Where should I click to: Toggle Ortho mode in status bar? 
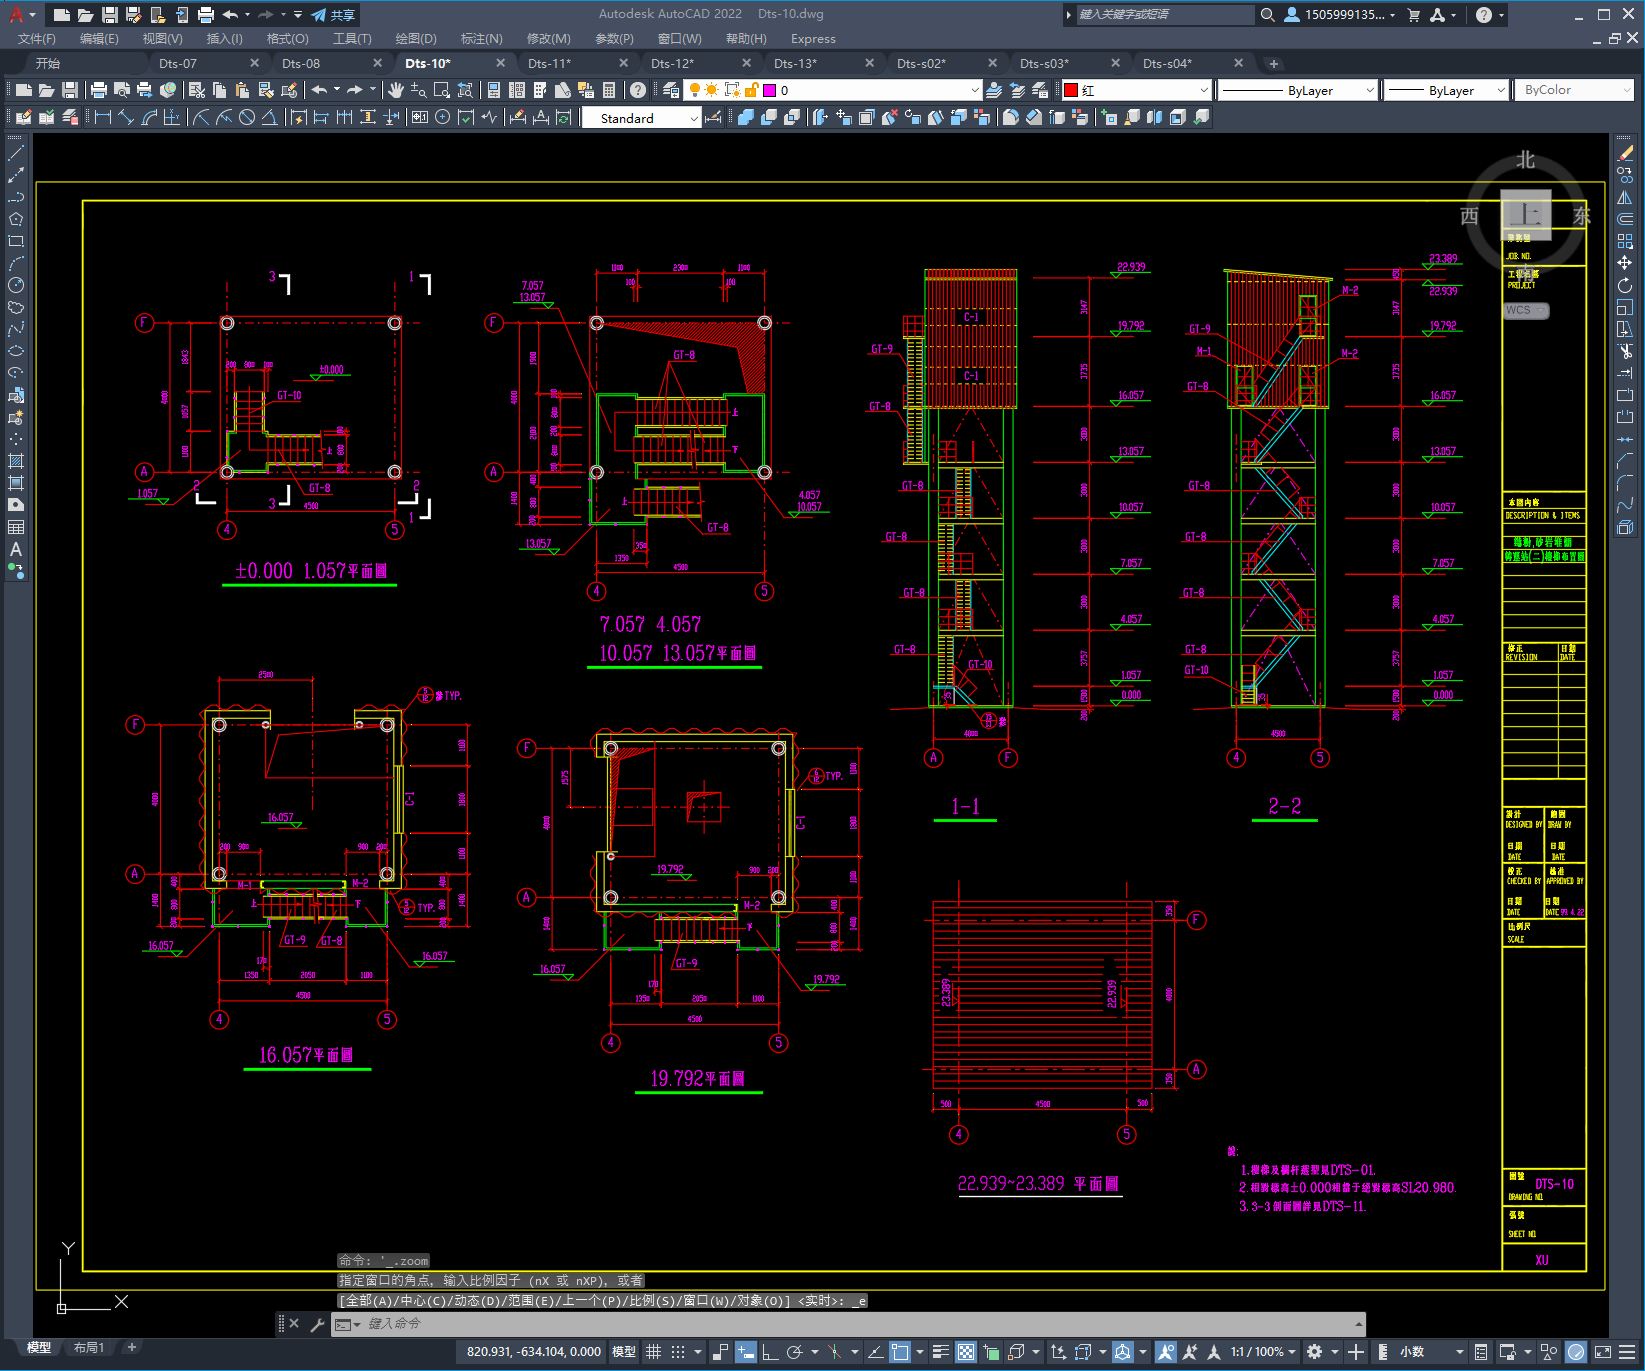[x=770, y=1352]
